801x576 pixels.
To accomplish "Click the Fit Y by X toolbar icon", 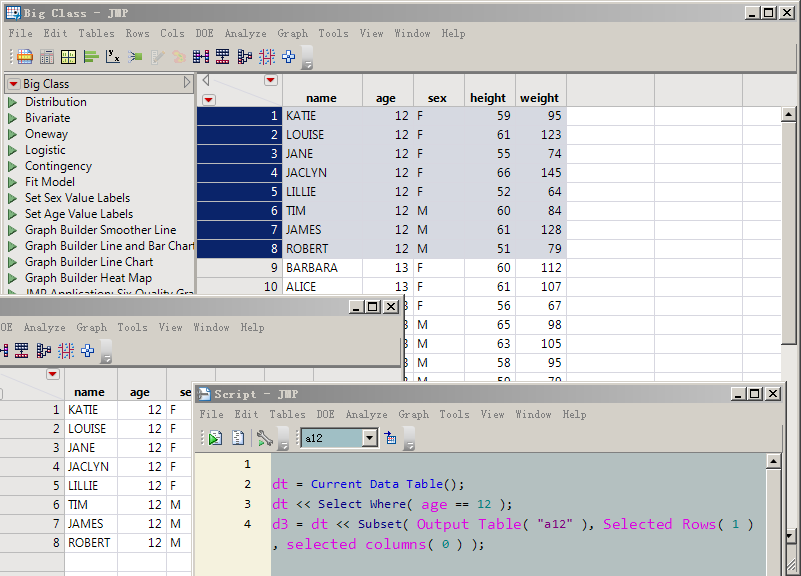I will 113,57.
